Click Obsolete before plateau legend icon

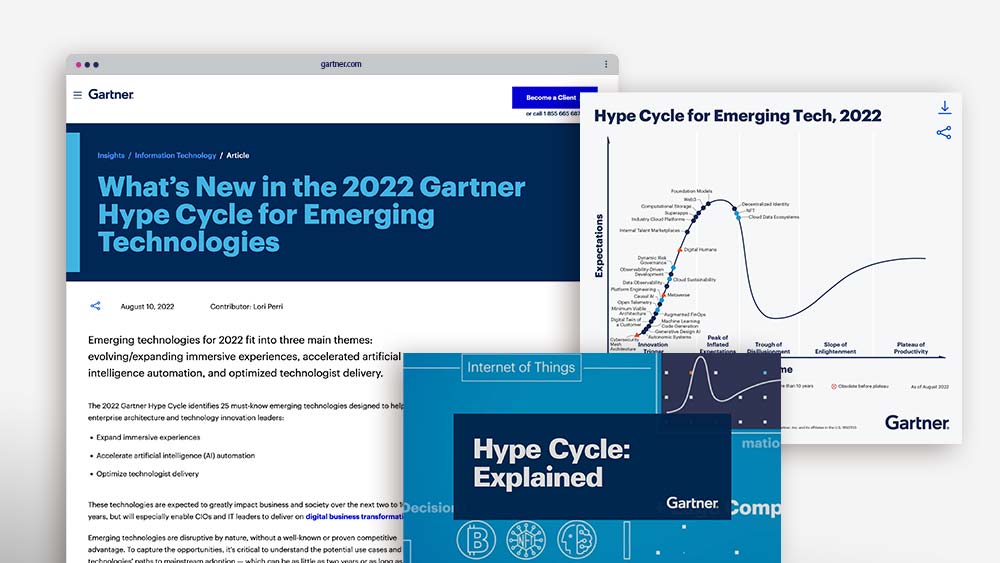(x=834, y=386)
